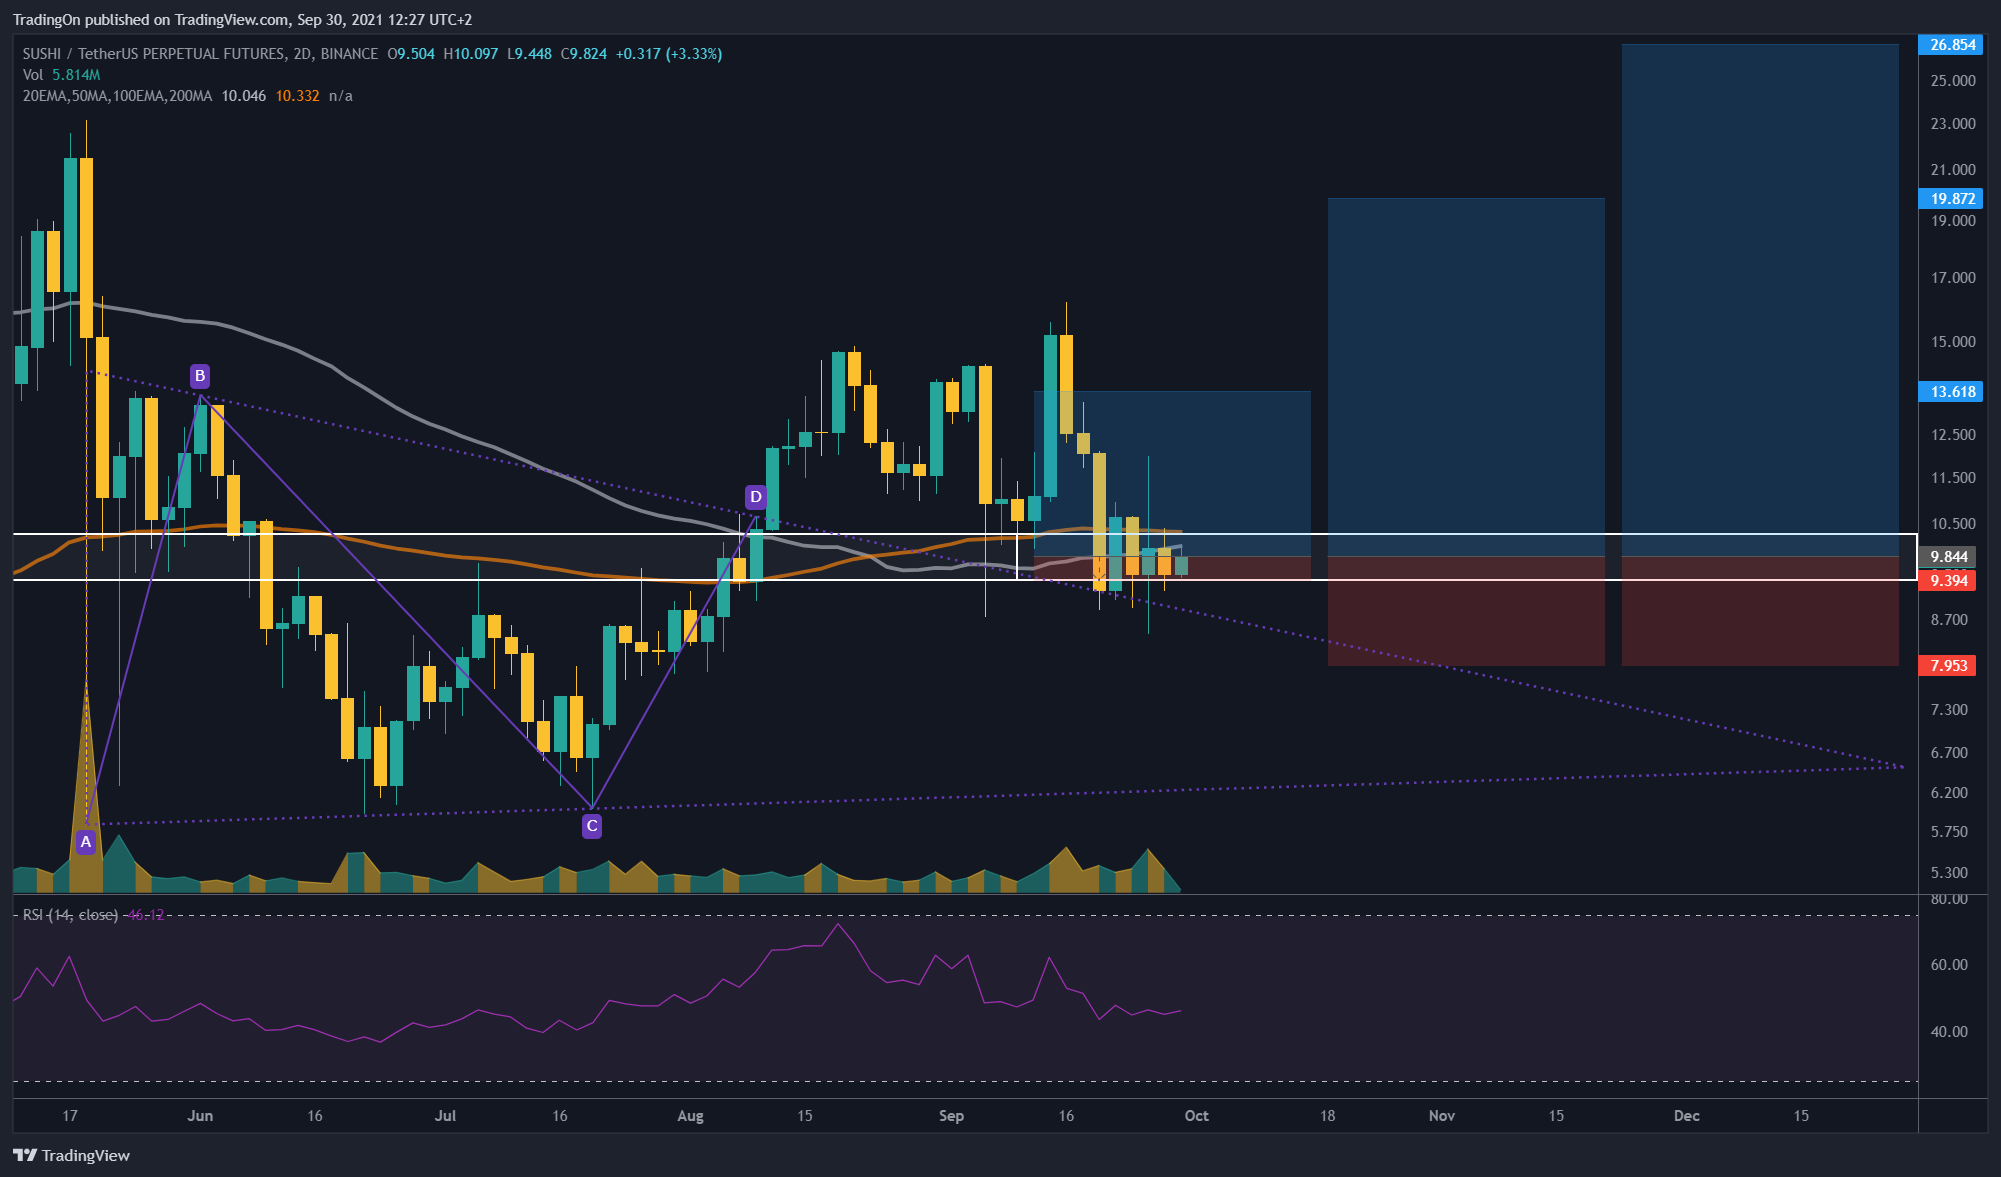The width and height of the screenshot is (2001, 1177).
Task: Click the SUSHI / TetherUS PERPETUAL FUTURES title
Action: 200,54
